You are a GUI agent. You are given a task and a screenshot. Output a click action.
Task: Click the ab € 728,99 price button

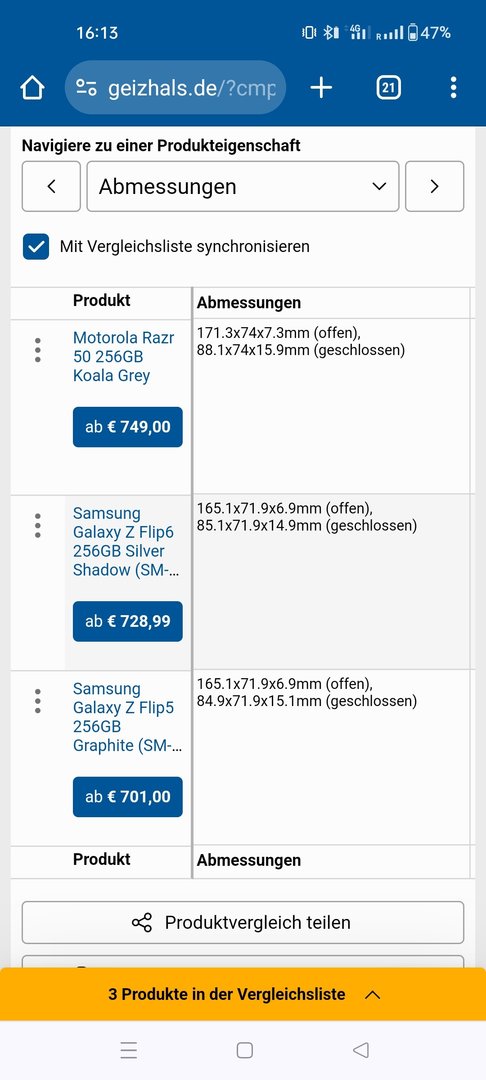(127, 621)
